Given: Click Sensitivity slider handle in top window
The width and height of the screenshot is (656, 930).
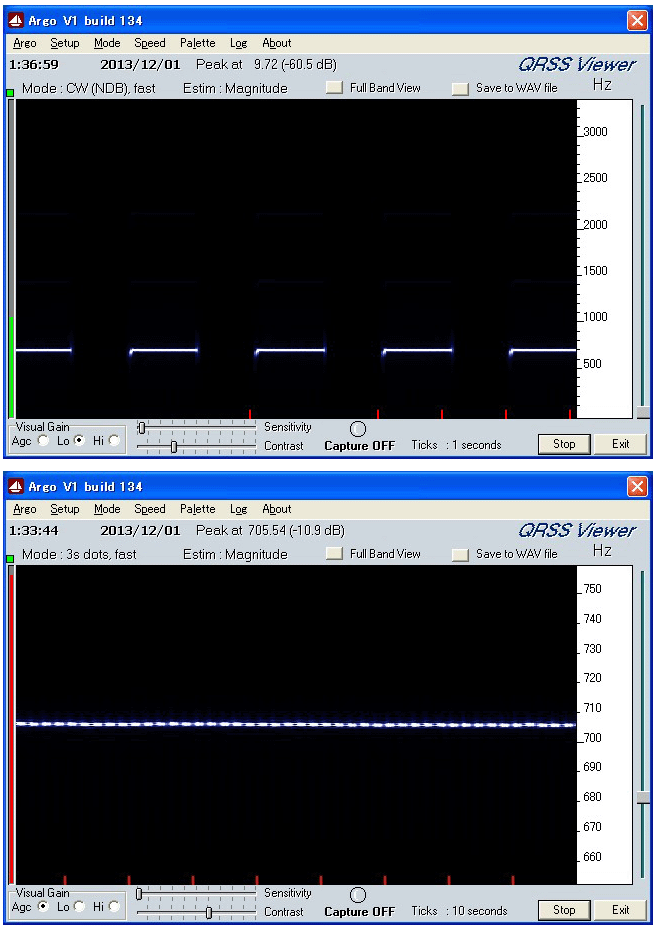Looking at the screenshot, I should [x=141, y=428].
